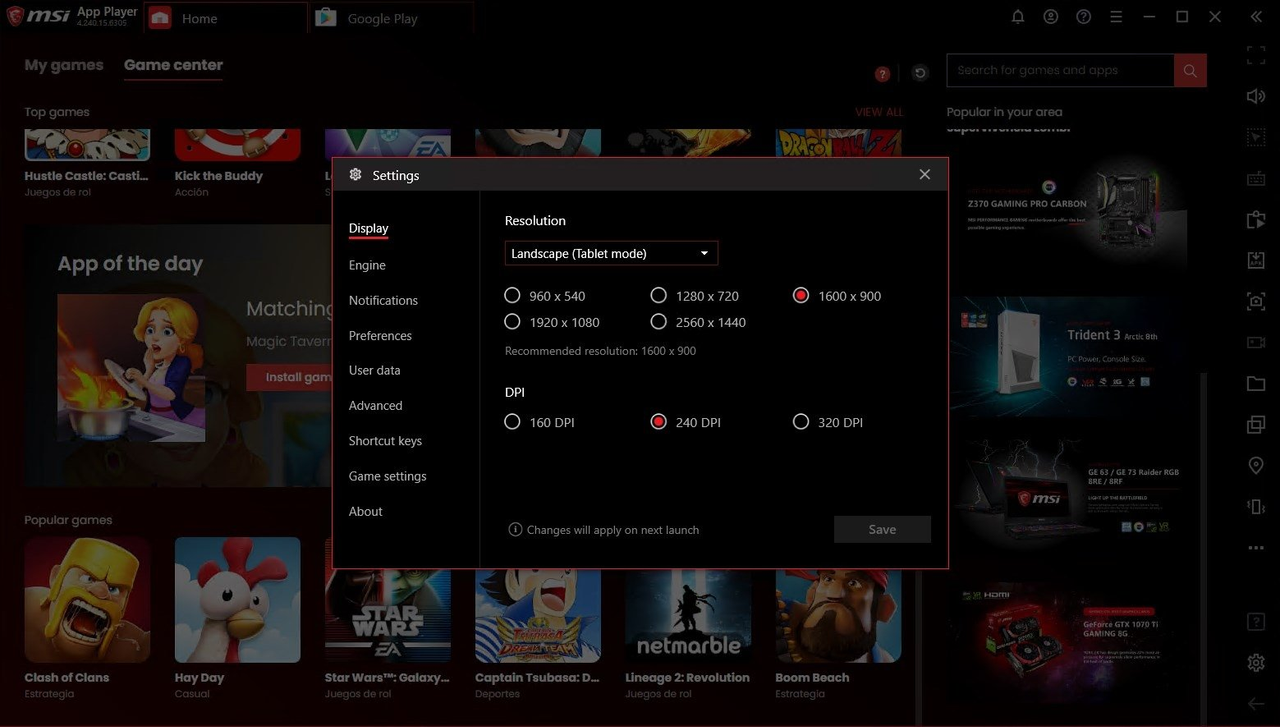Choose 160 DPI option
This screenshot has height=727, width=1280.
tap(539, 422)
